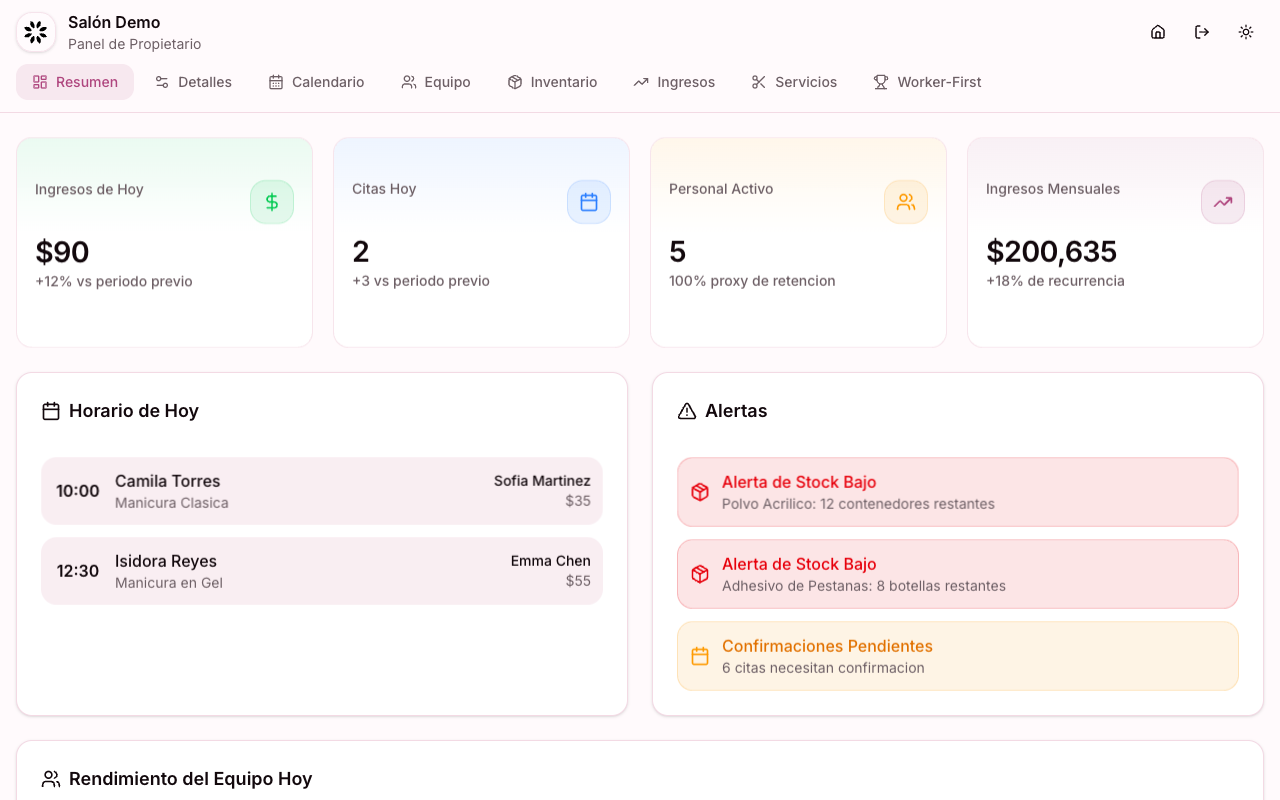Click the warning triangle icon beside Alertas
Image resolution: width=1280 pixels, height=800 pixels.
pos(687,411)
